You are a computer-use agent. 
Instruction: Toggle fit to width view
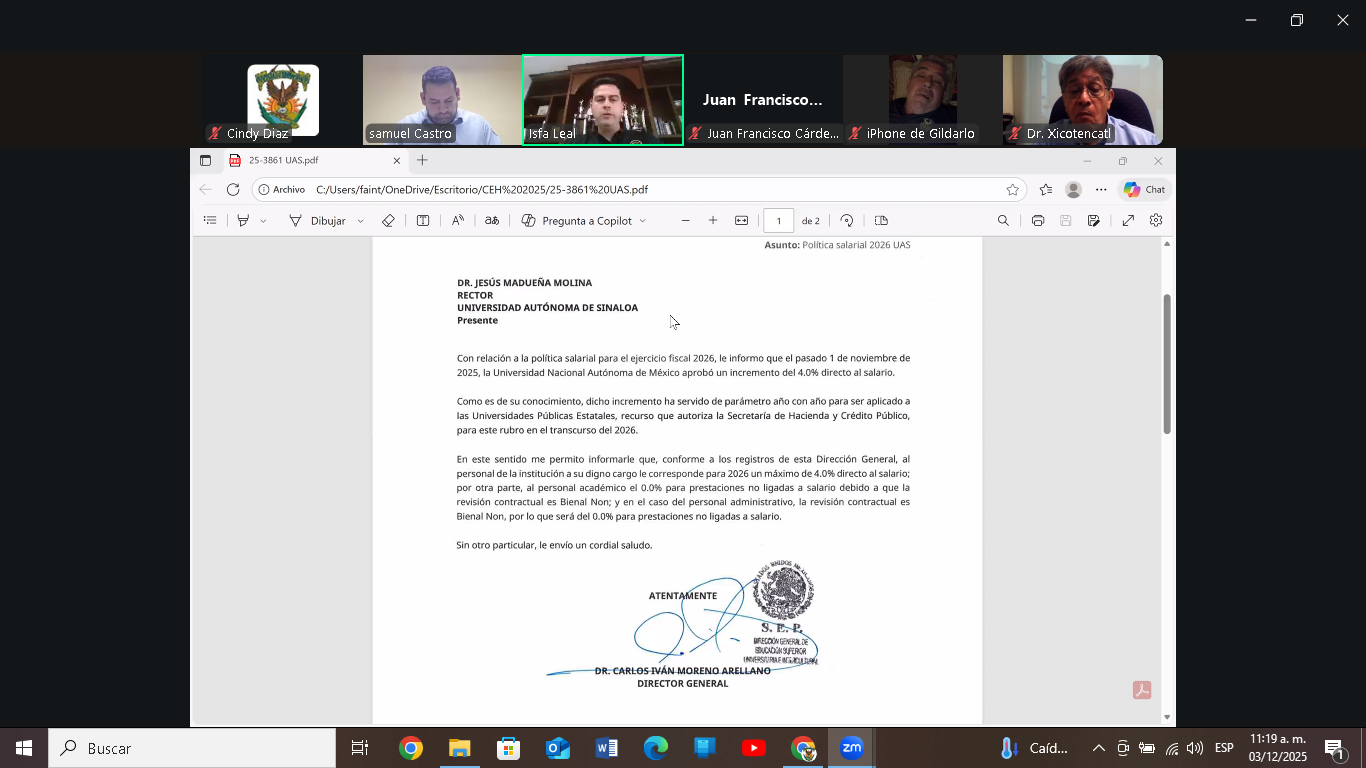741,221
